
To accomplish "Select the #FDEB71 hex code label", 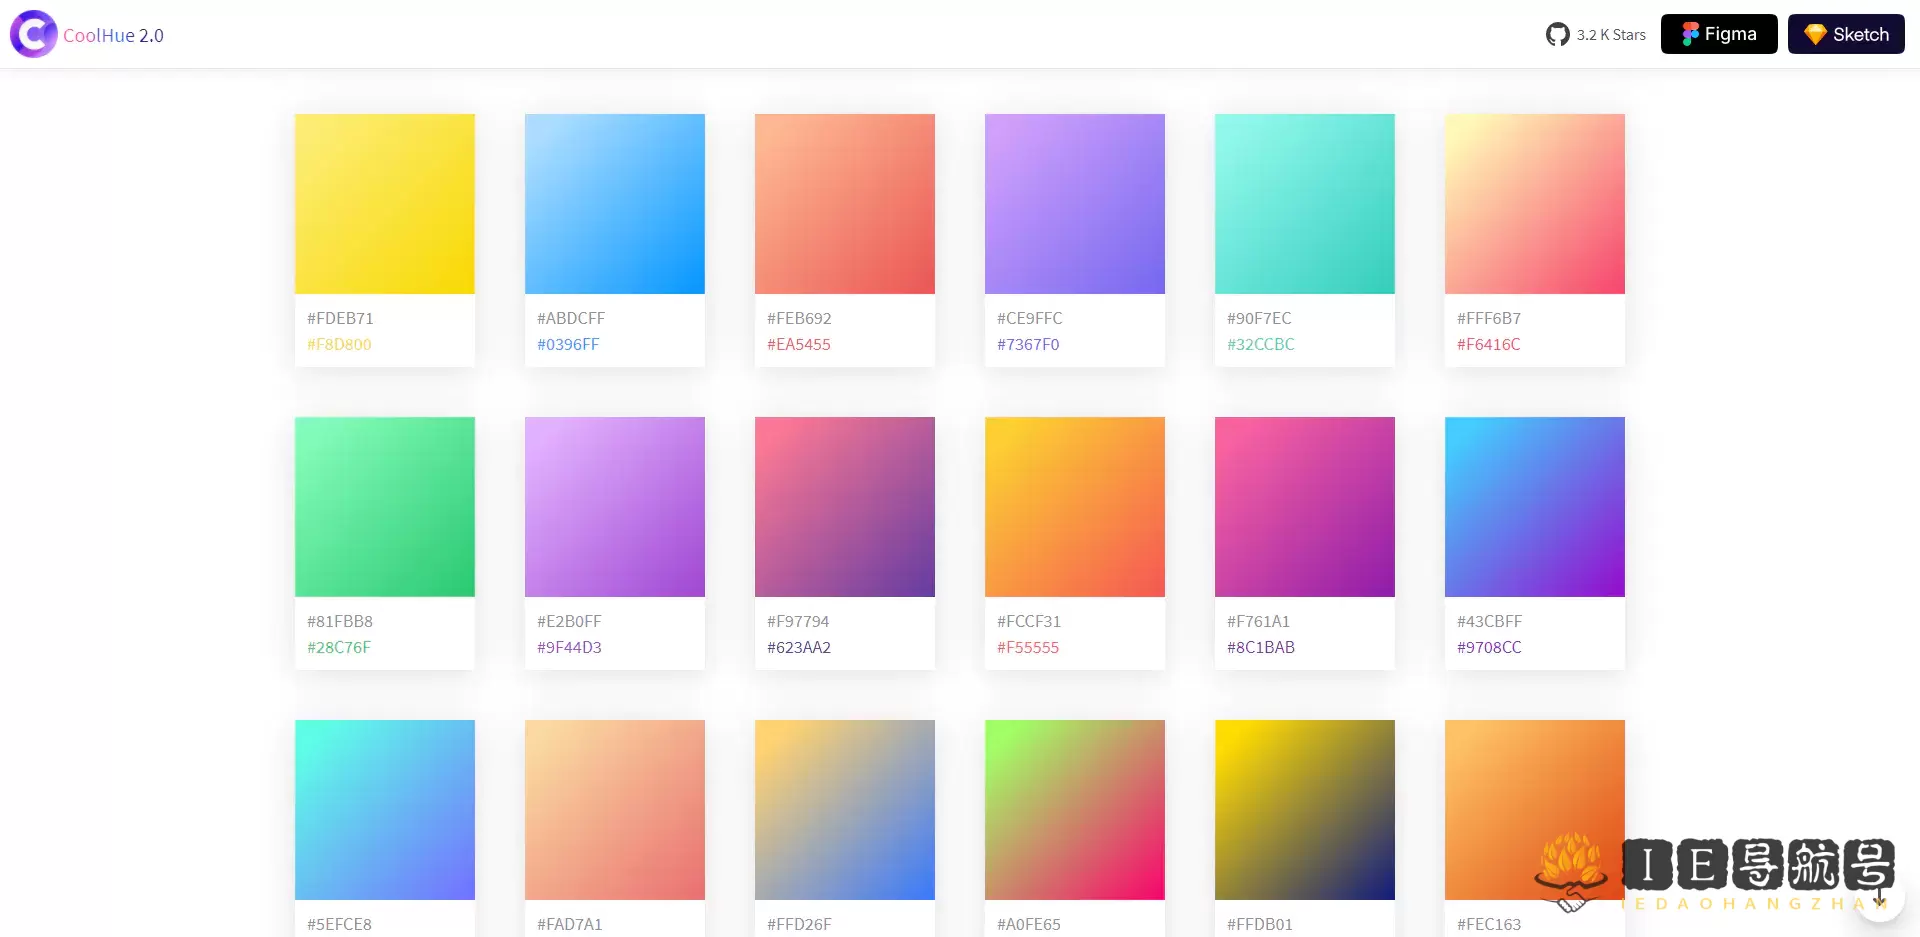I will (340, 318).
